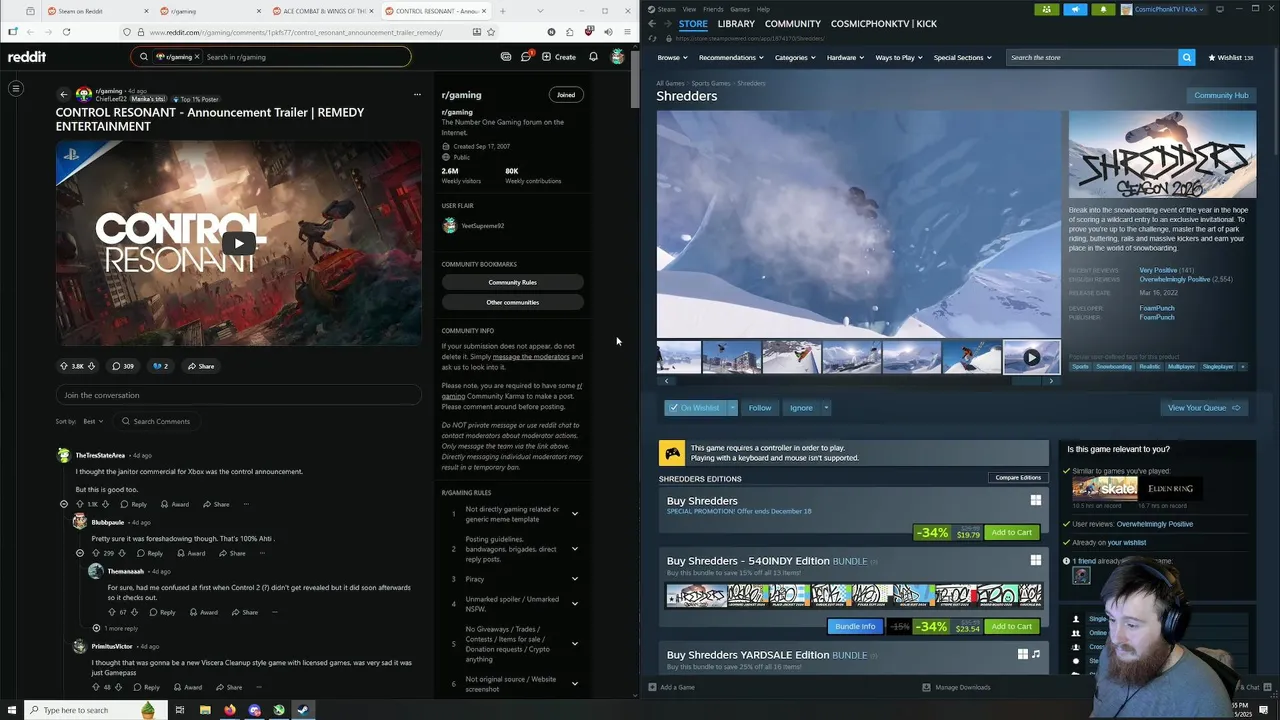Go back in Steam navigation
Viewport: 1280px width, 720px height.
(x=652, y=24)
